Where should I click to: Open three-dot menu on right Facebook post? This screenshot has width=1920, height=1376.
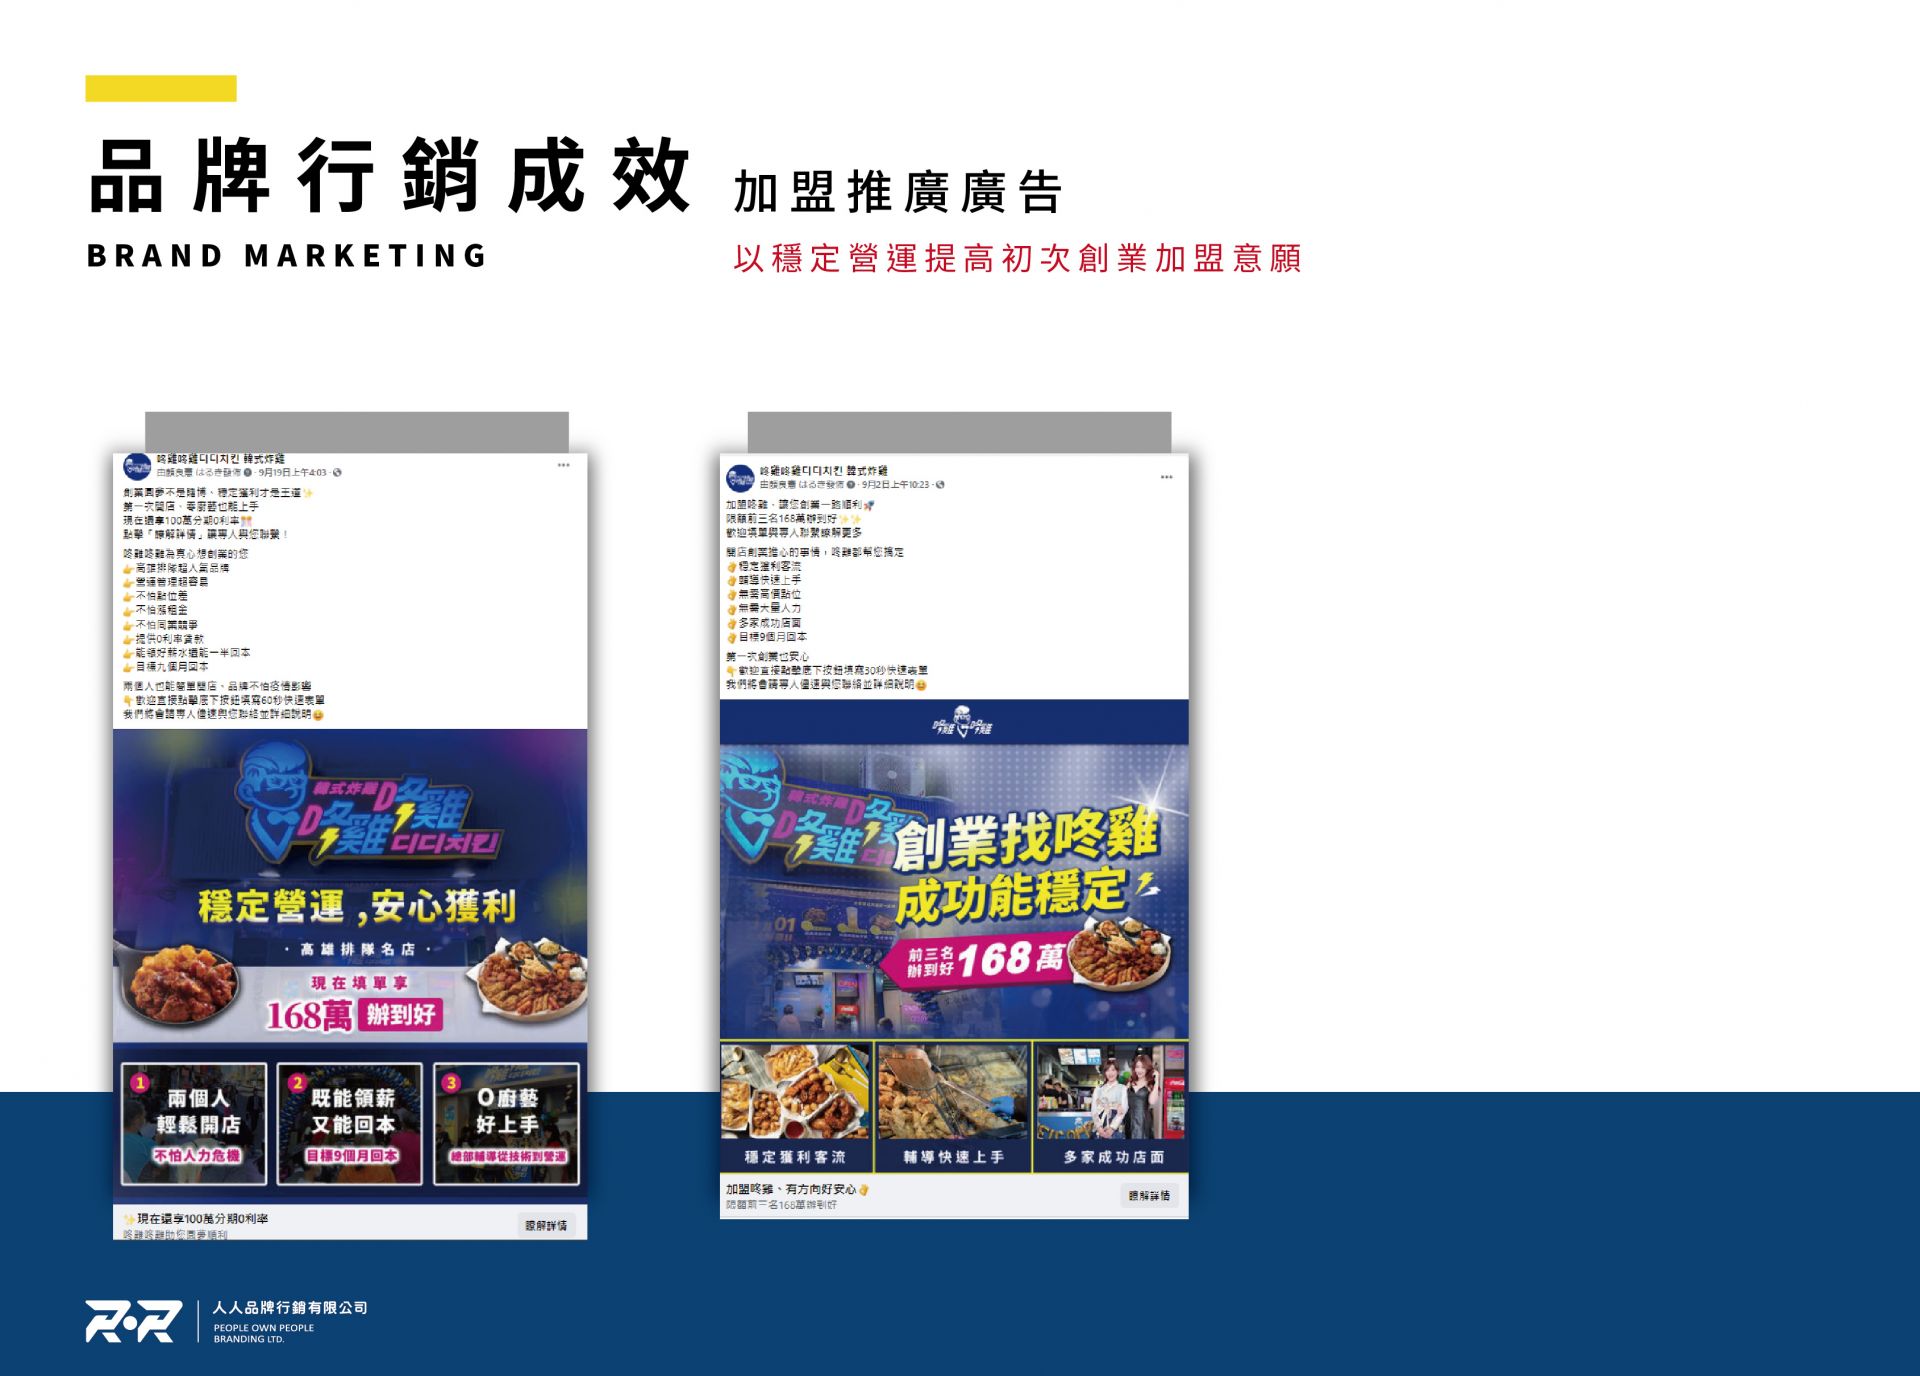pyautogui.click(x=1166, y=477)
